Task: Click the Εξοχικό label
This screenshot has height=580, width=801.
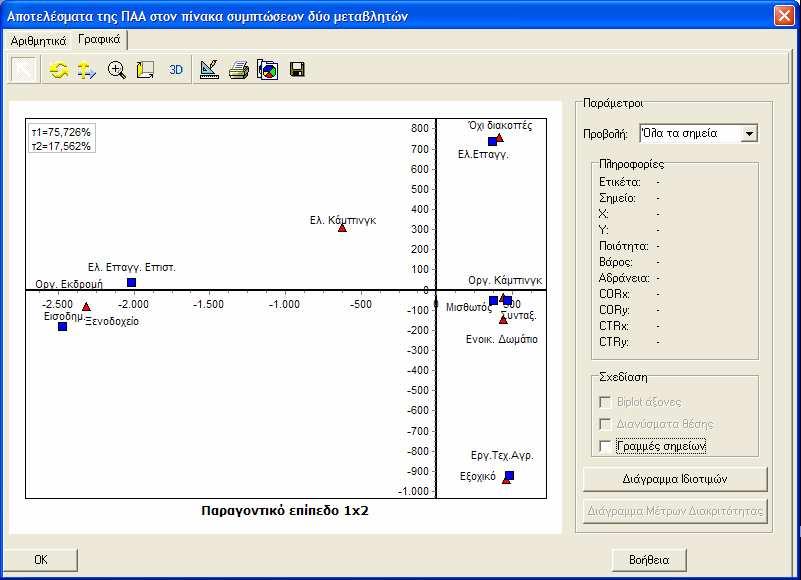Action: point(478,476)
